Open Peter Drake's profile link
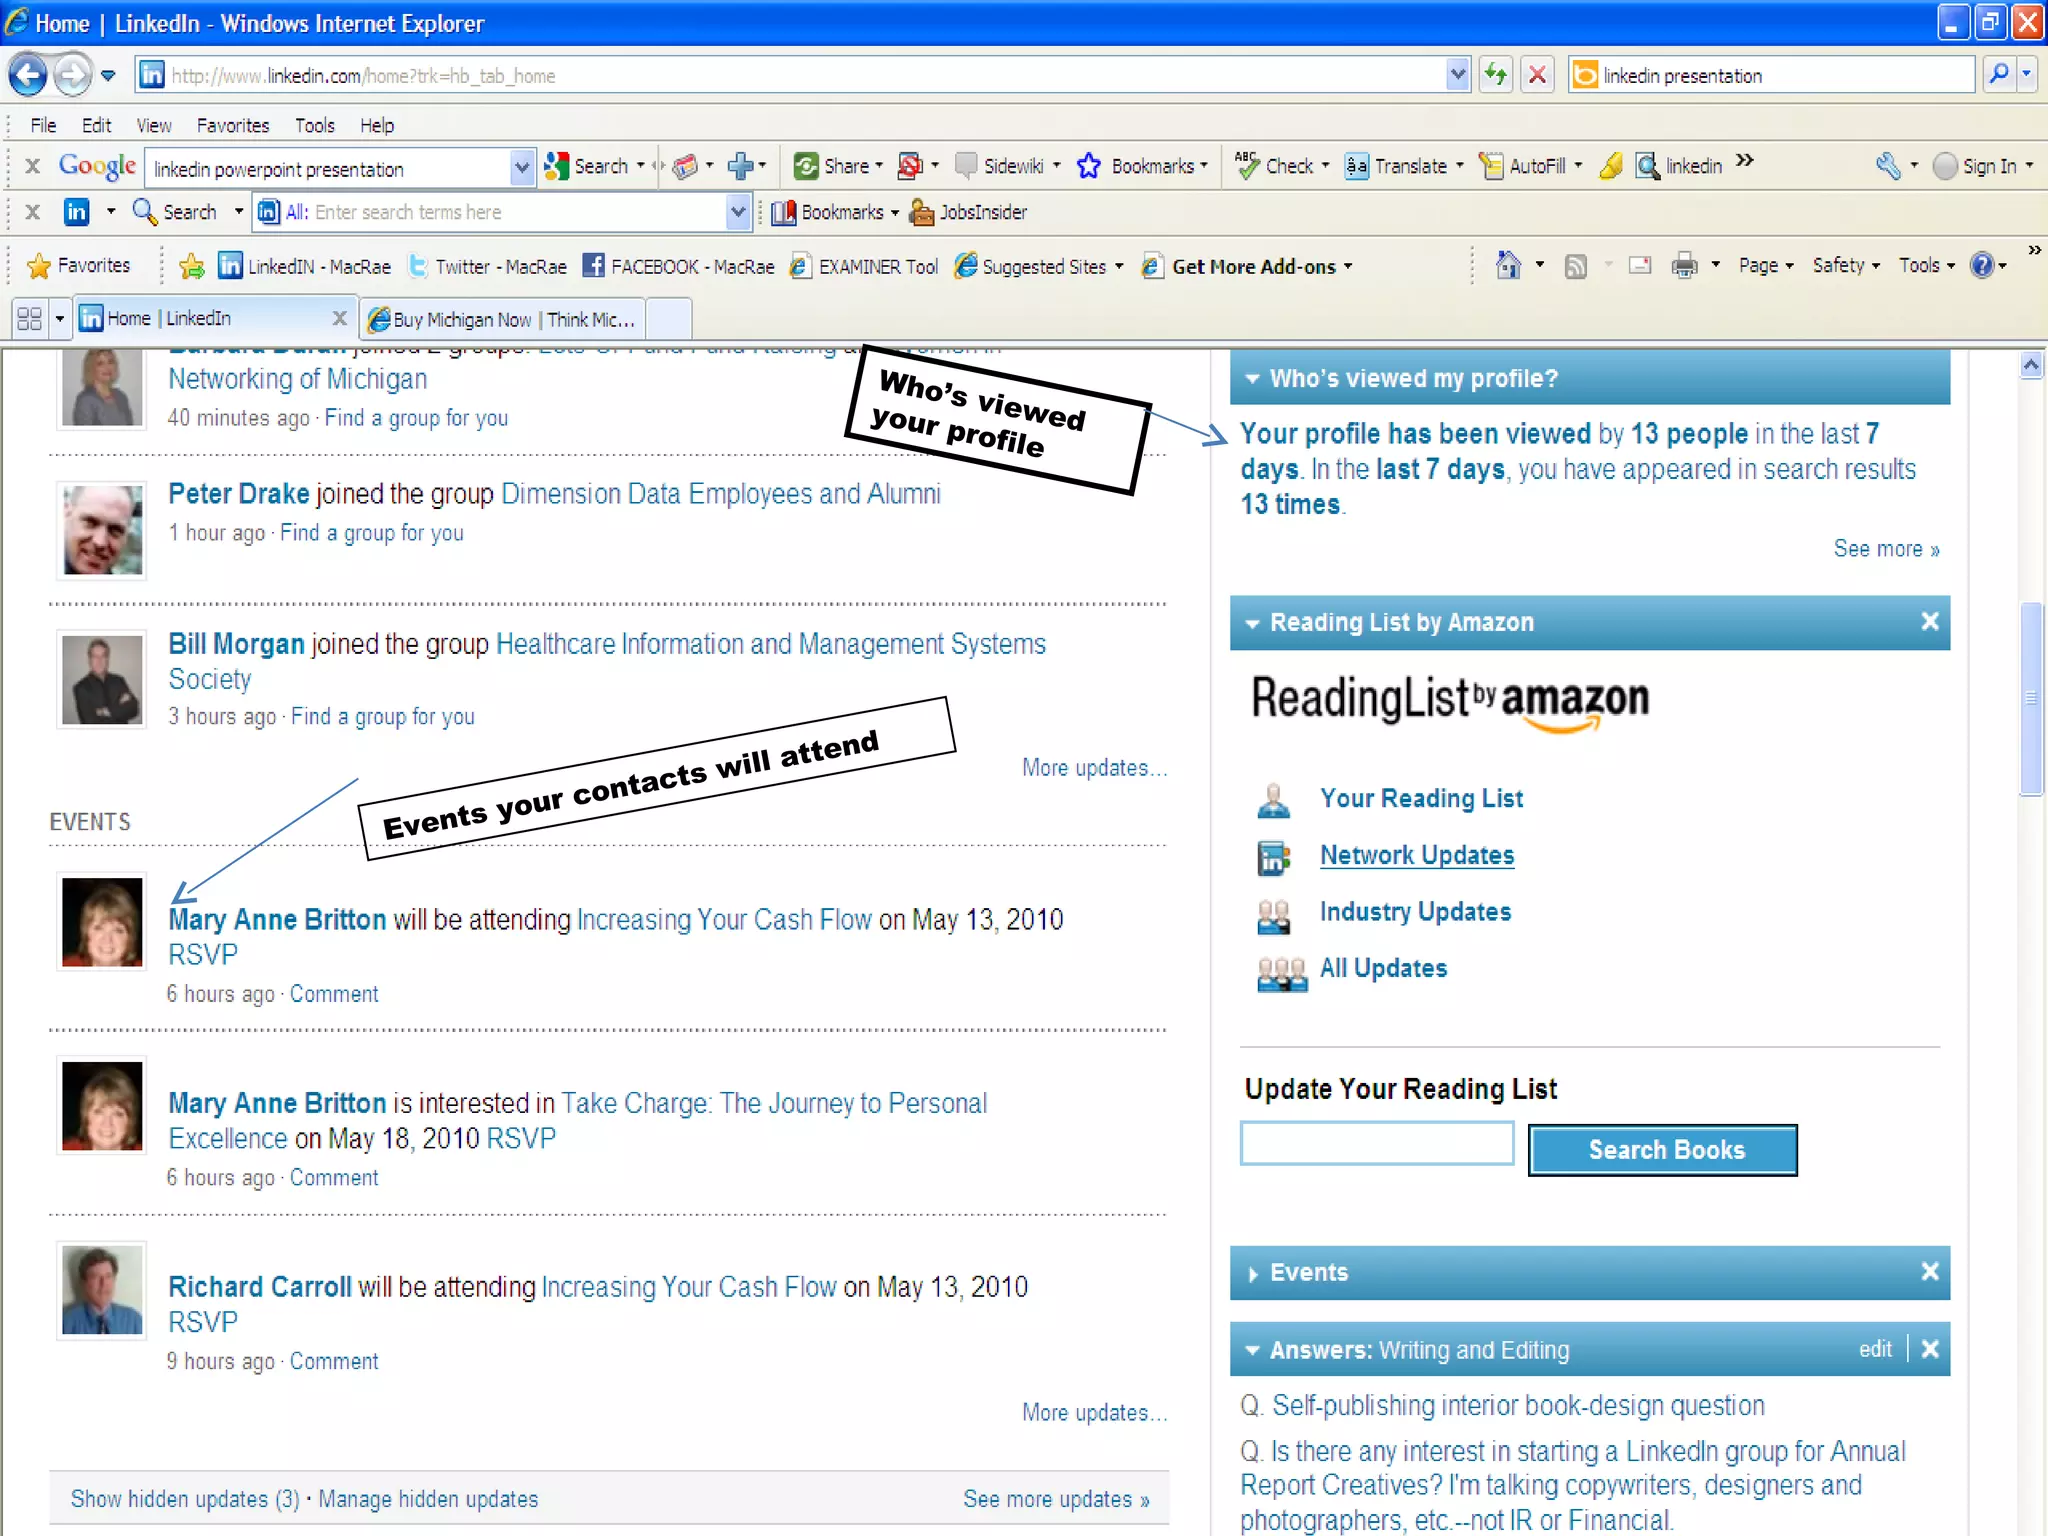The width and height of the screenshot is (2048, 1536). pyautogui.click(x=239, y=493)
